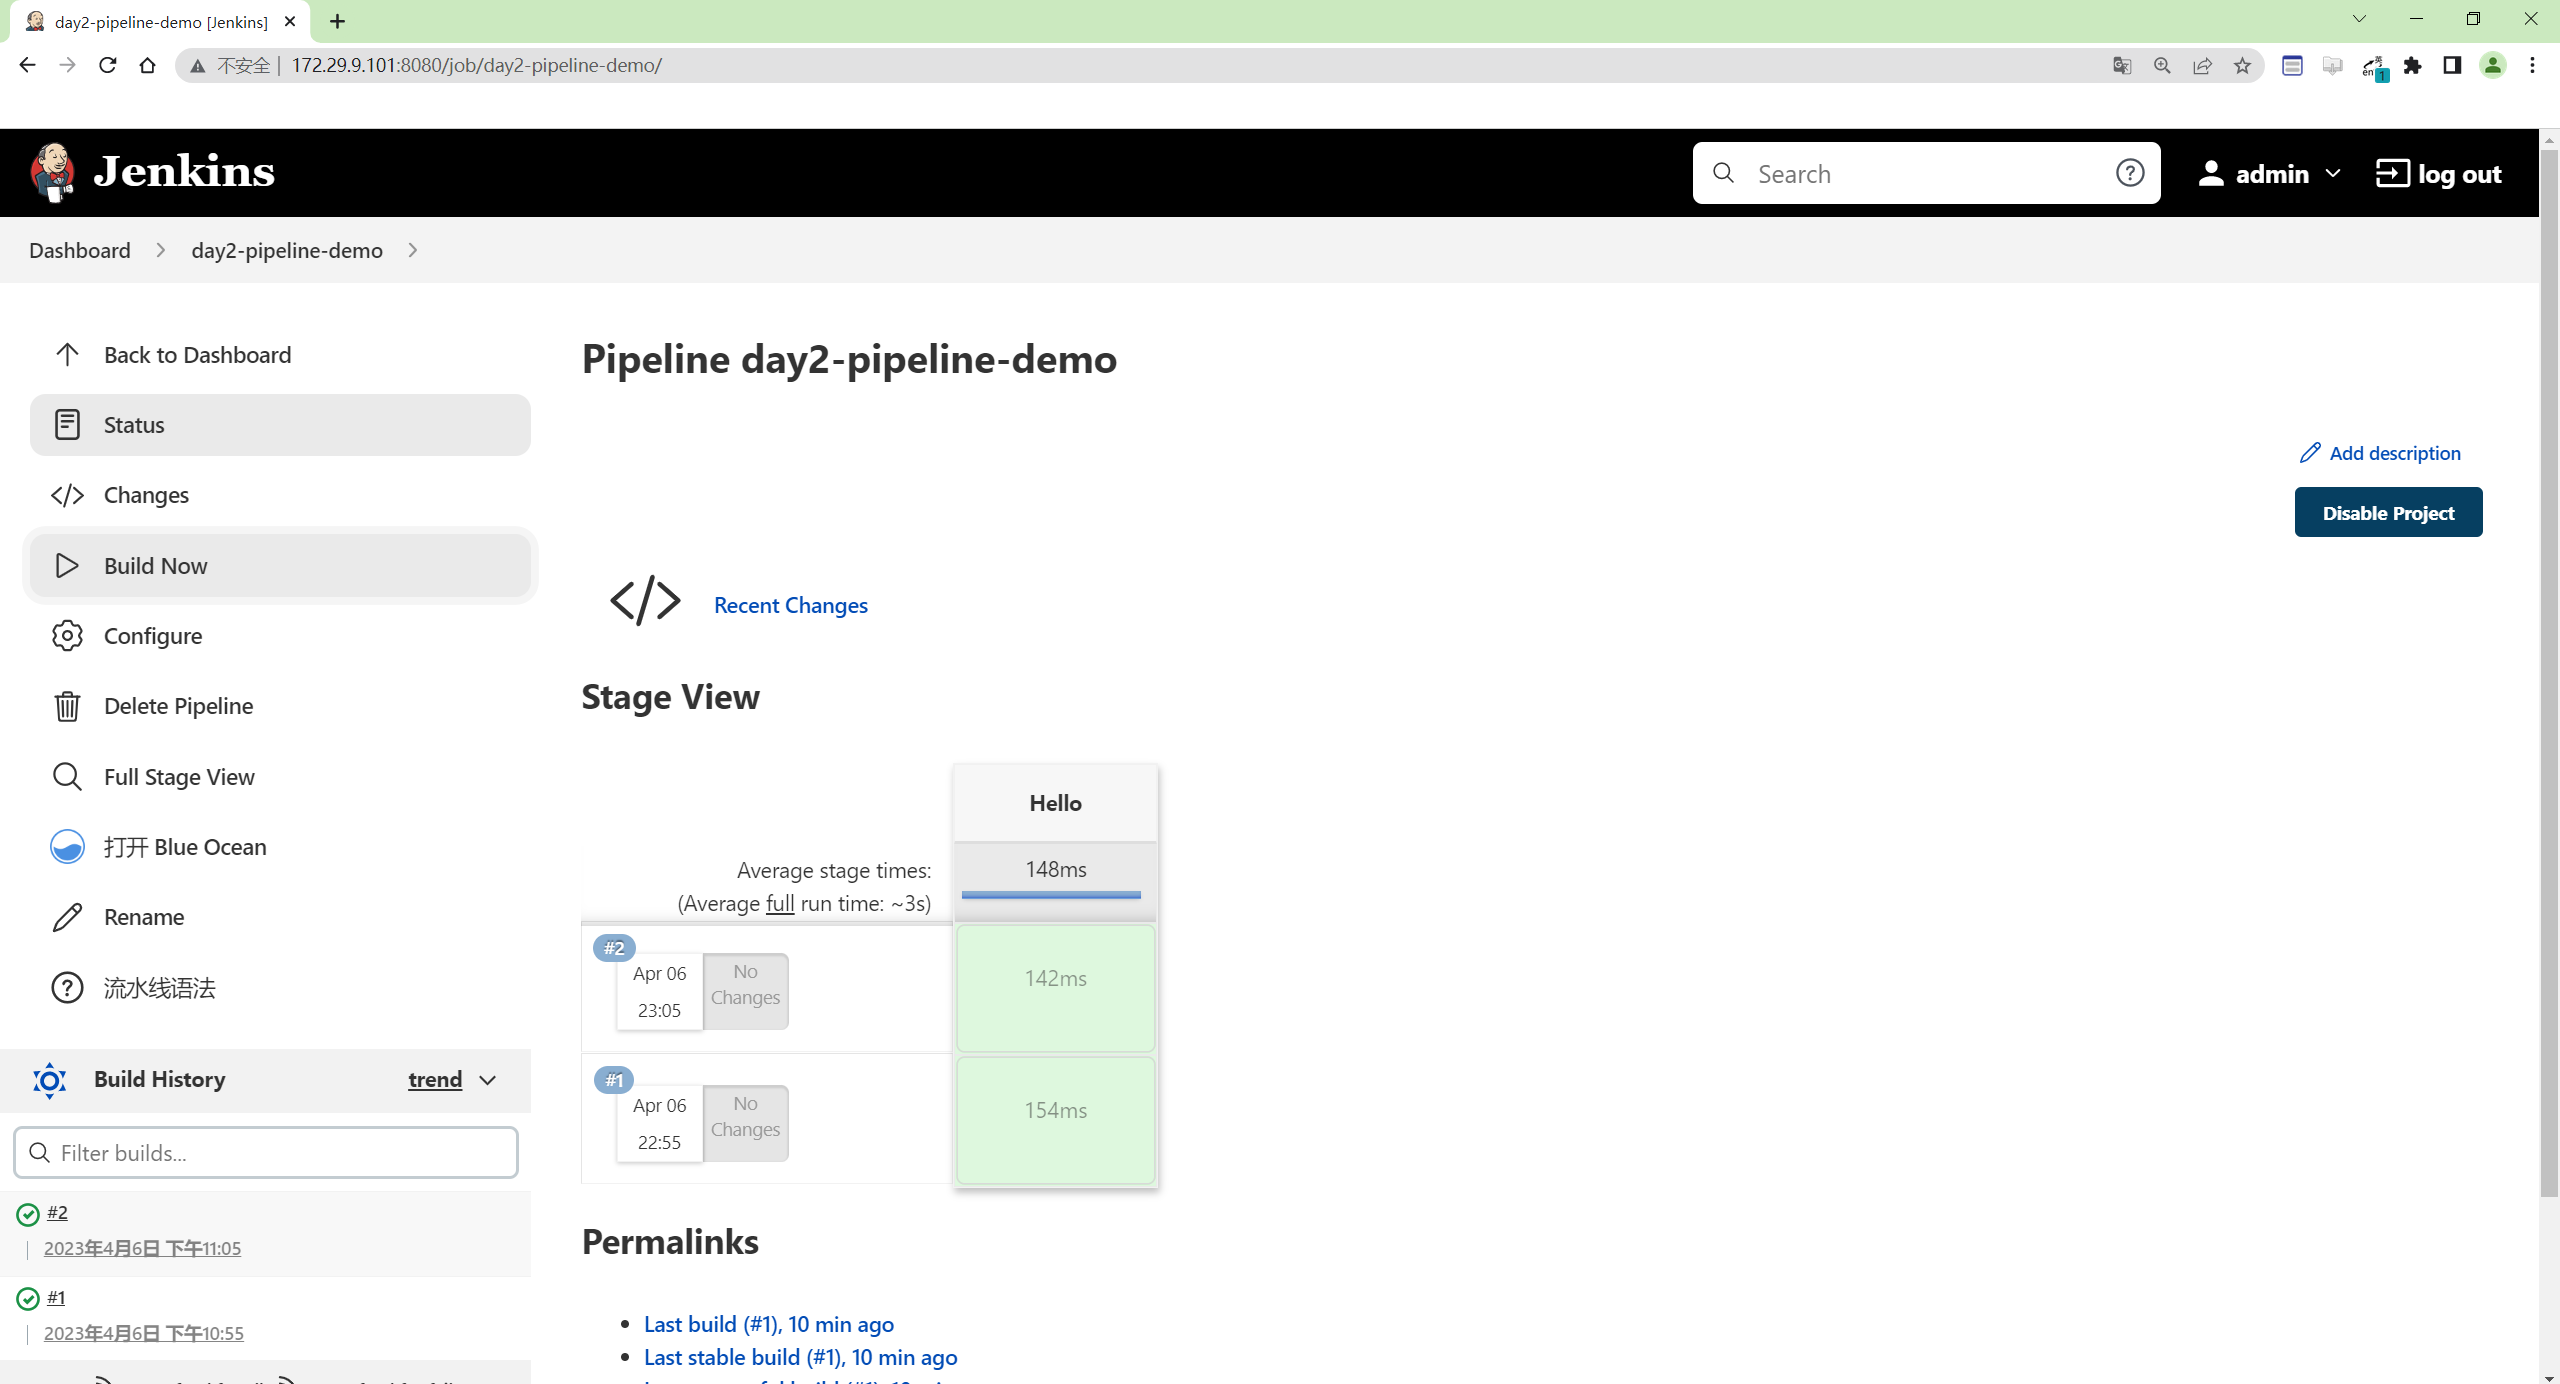
Task: Click the 154ms stage cell for build #1
Action: point(1055,1120)
